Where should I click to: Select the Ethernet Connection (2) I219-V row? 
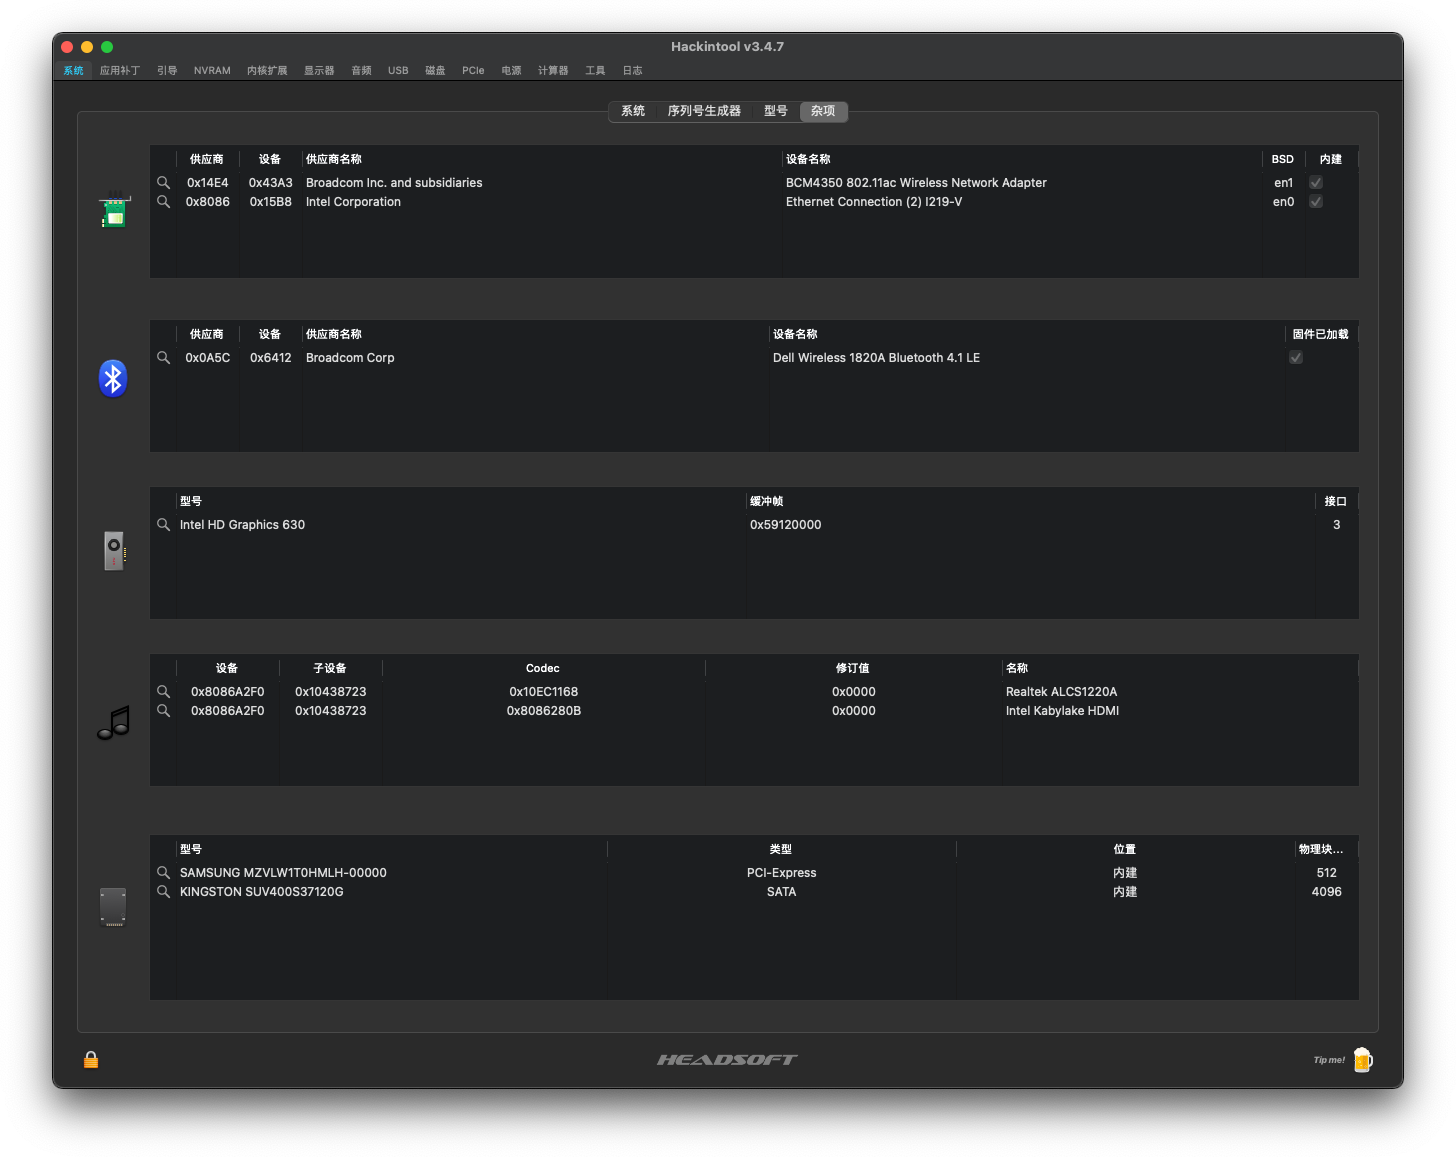(x=754, y=202)
